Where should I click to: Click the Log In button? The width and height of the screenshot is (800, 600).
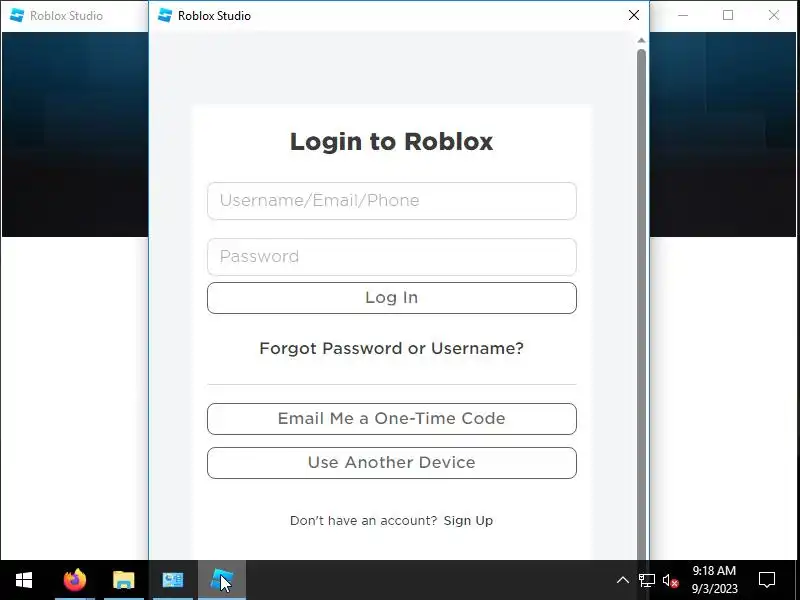click(392, 298)
